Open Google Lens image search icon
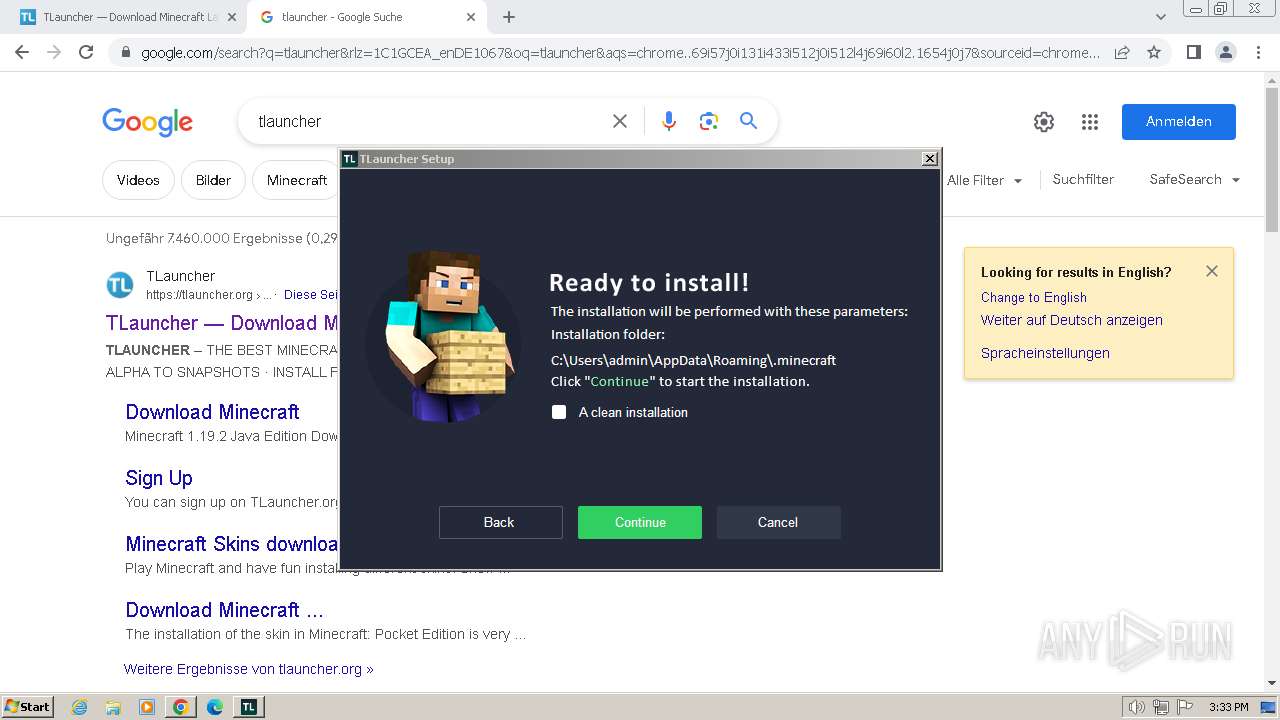Screen dimensions: 1280x720 coord(709,121)
